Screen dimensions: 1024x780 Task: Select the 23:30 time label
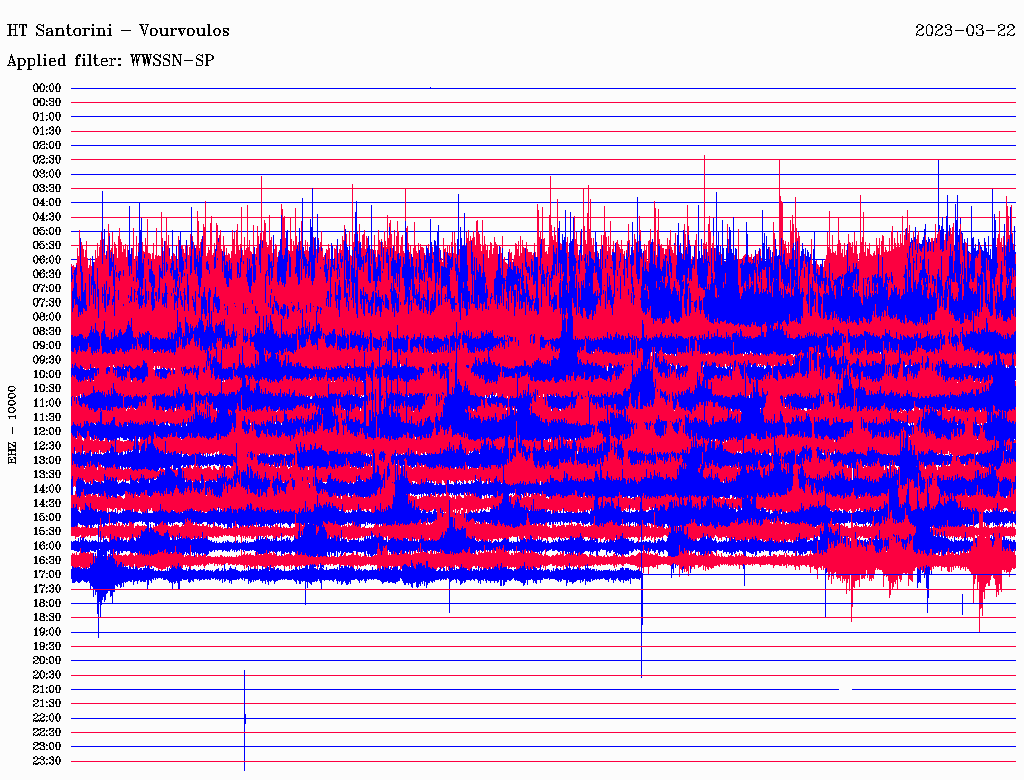point(47,761)
